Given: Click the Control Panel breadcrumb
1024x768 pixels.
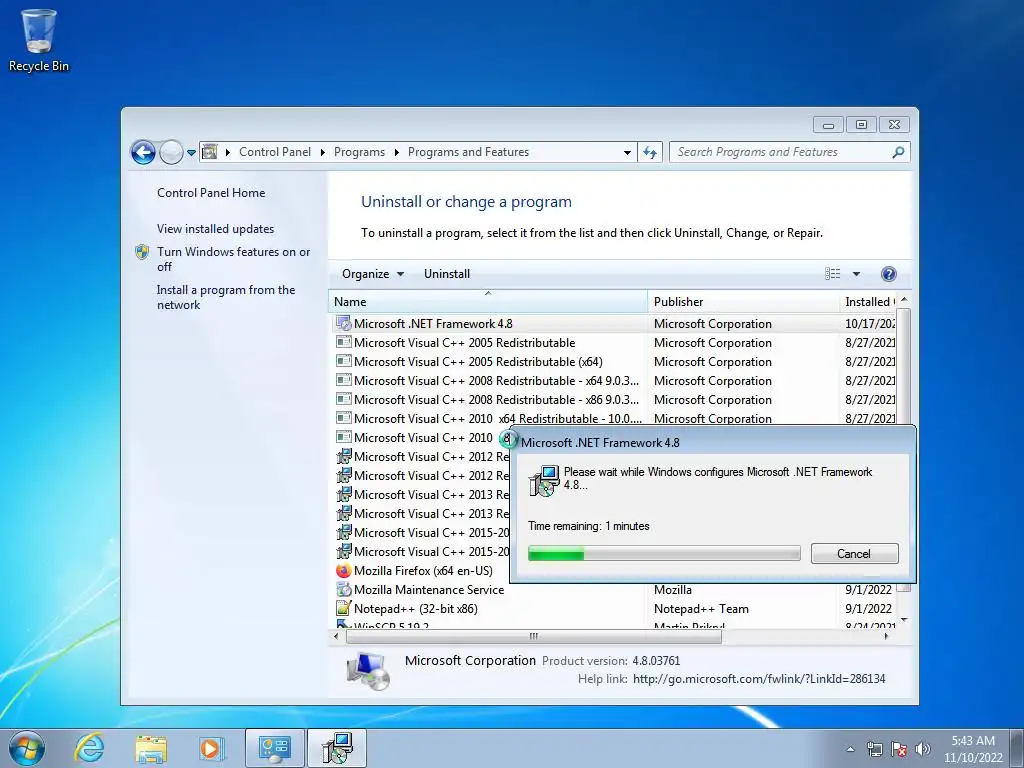Looking at the screenshot, I should pyautogui.click(x=274, y=152).
